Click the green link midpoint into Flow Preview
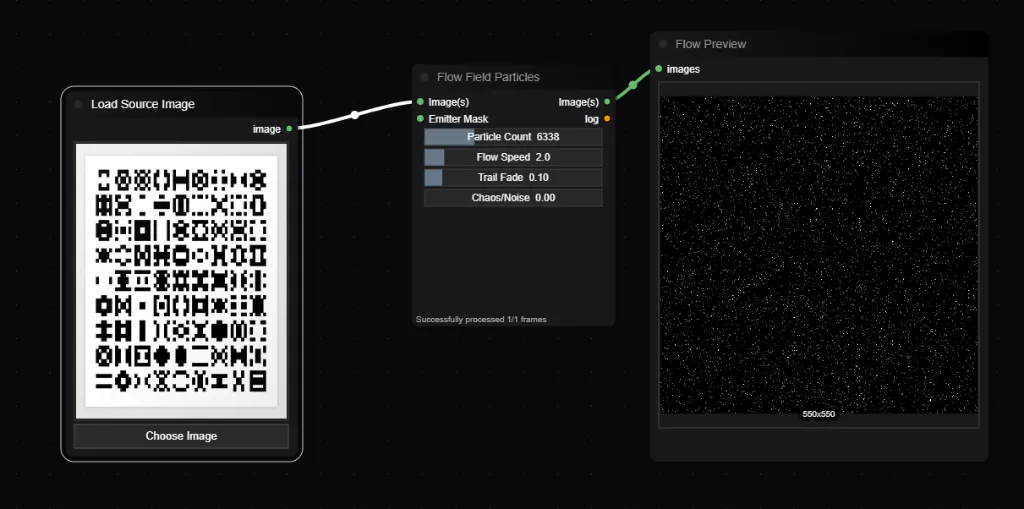The image size is (1024, 509). (x=632, y=85)
